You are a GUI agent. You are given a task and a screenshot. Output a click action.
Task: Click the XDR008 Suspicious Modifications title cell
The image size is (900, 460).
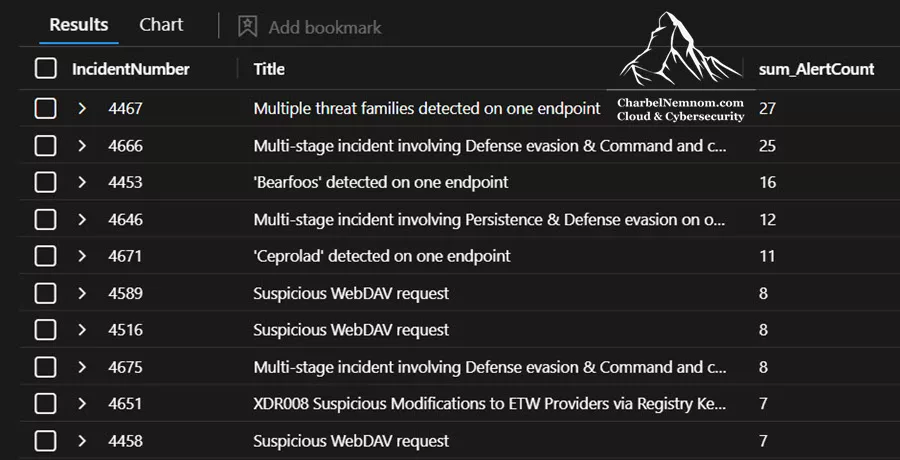(490, 404)
